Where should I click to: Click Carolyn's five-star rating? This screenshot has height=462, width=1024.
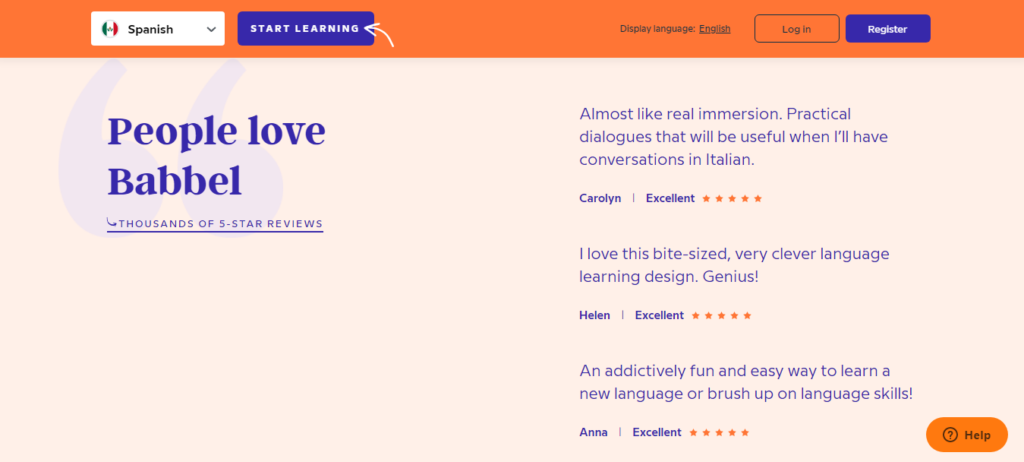pyautogui.click(x=732, y=199)
